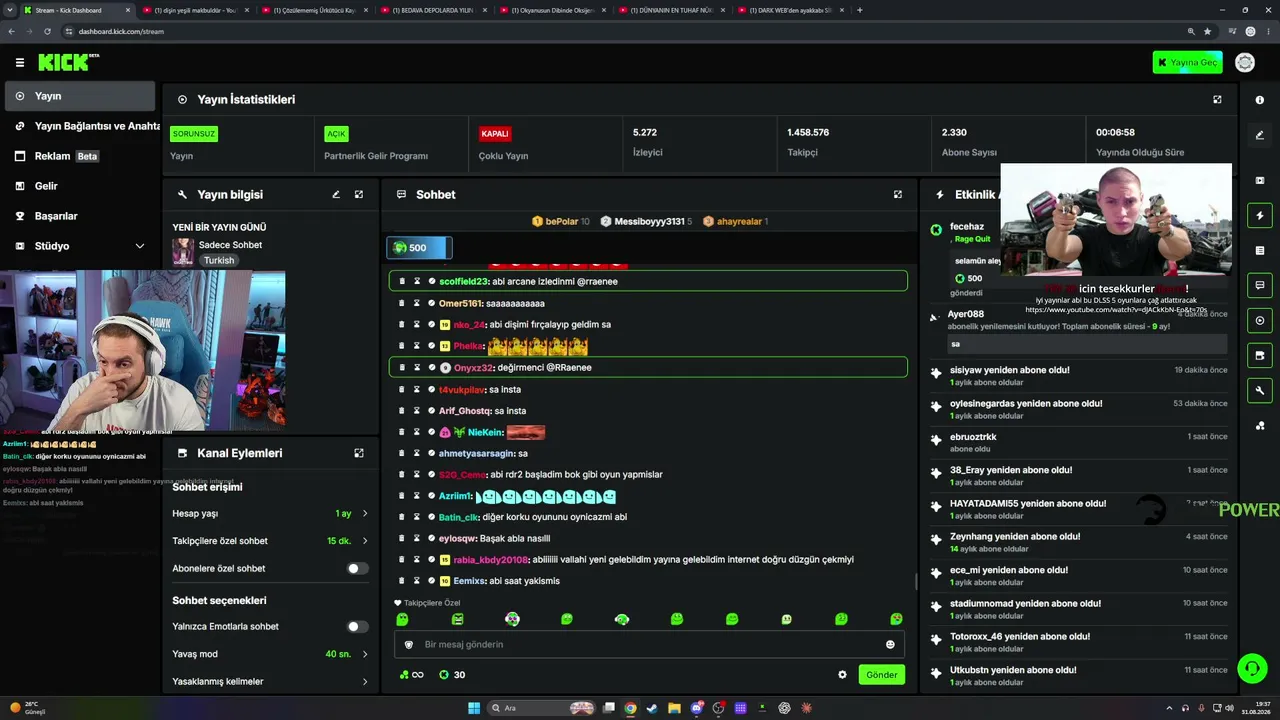Screen dimensions: 1280x720
Task: Click the bookmark star in the address bar
Action: click(x=1207, y=31)
